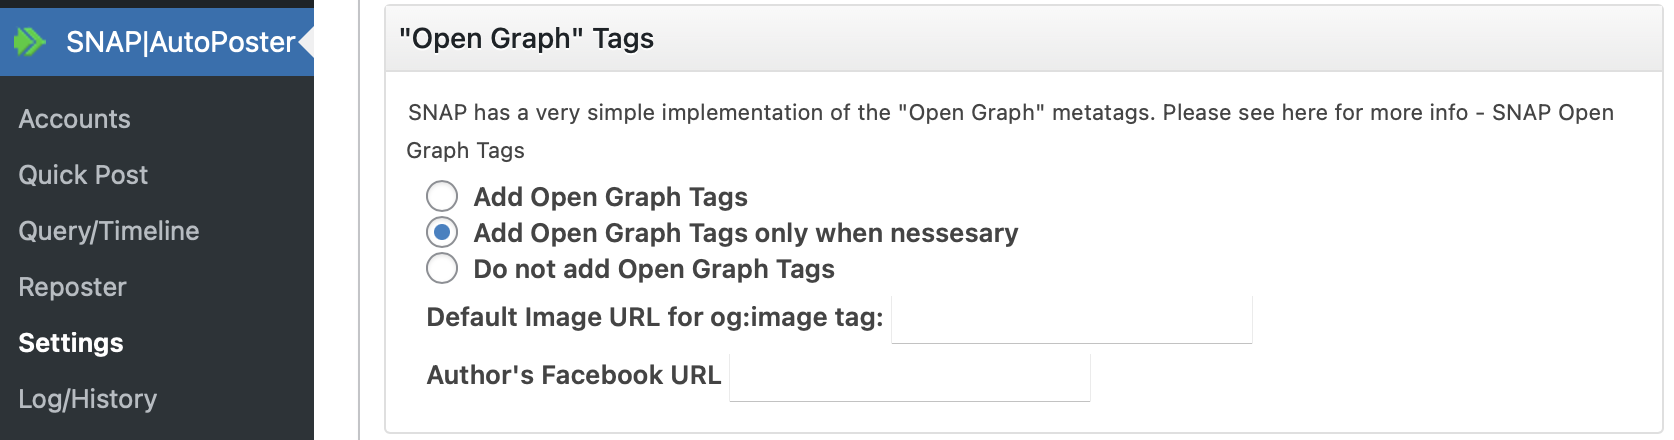1674x440 pixels.
Task: Select the "Add Open Graph Tags" radio circle
Action: 442,196
